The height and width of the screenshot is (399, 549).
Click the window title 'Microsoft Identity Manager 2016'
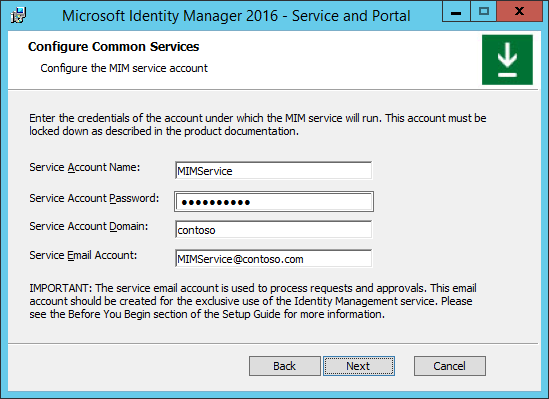[170, 16]
